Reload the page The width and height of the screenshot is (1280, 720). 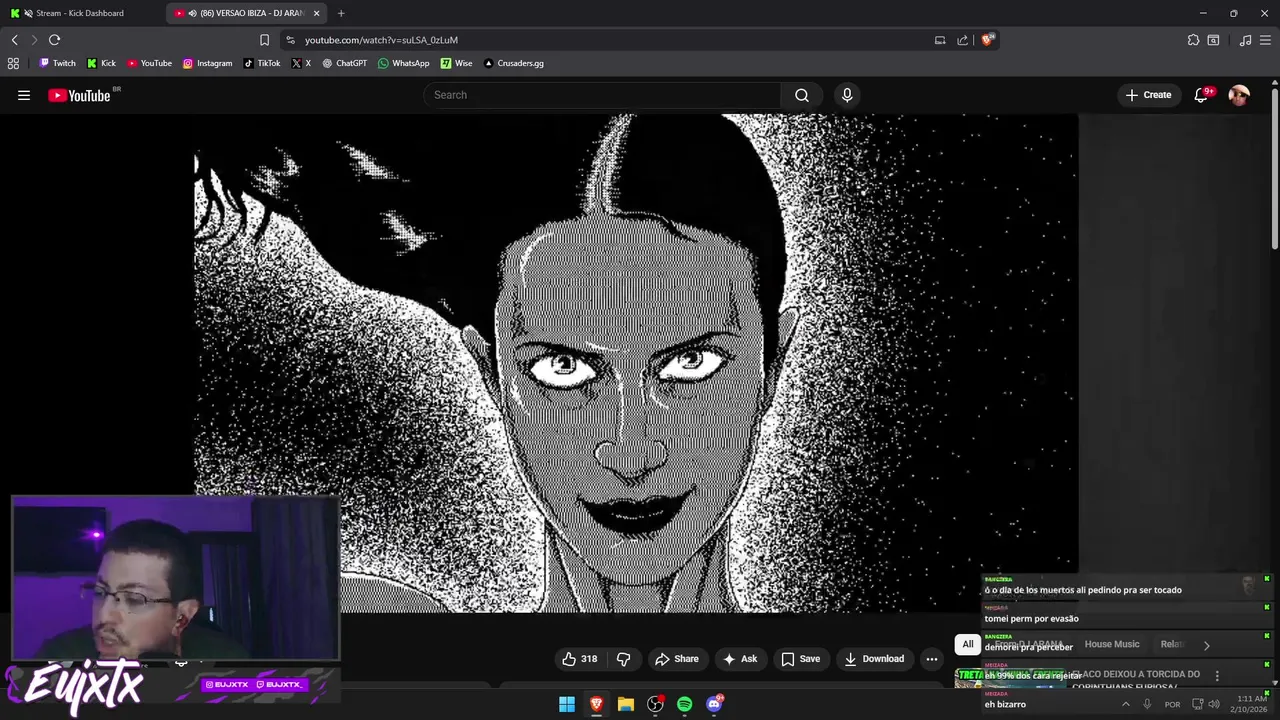[54, 40]
